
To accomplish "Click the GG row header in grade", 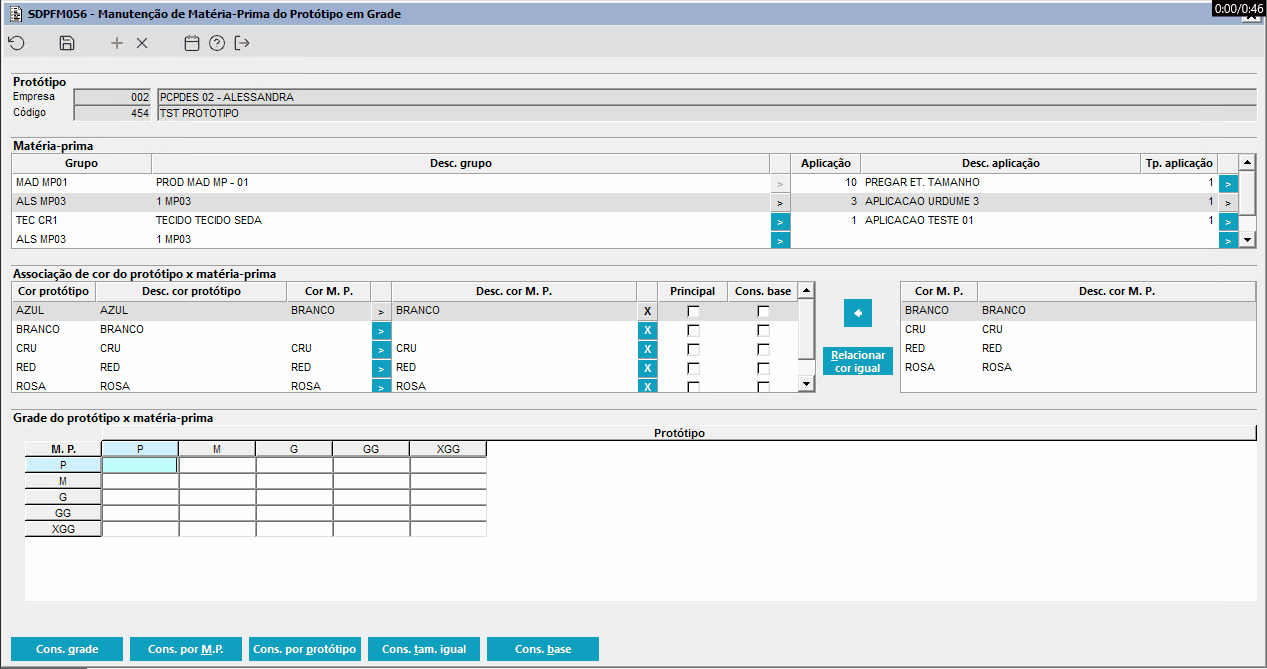I will (63, 513).
